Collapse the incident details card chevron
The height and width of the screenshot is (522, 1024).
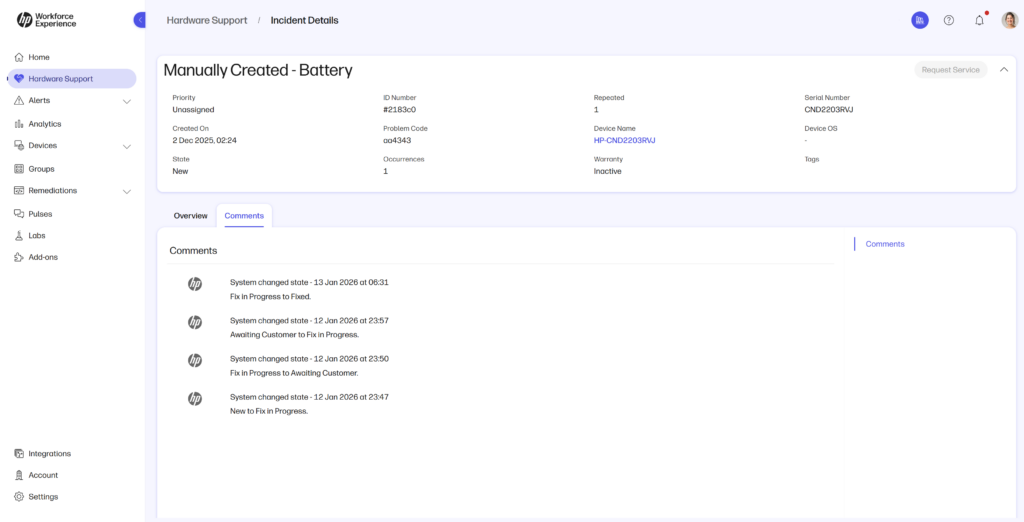[1004, 69]
